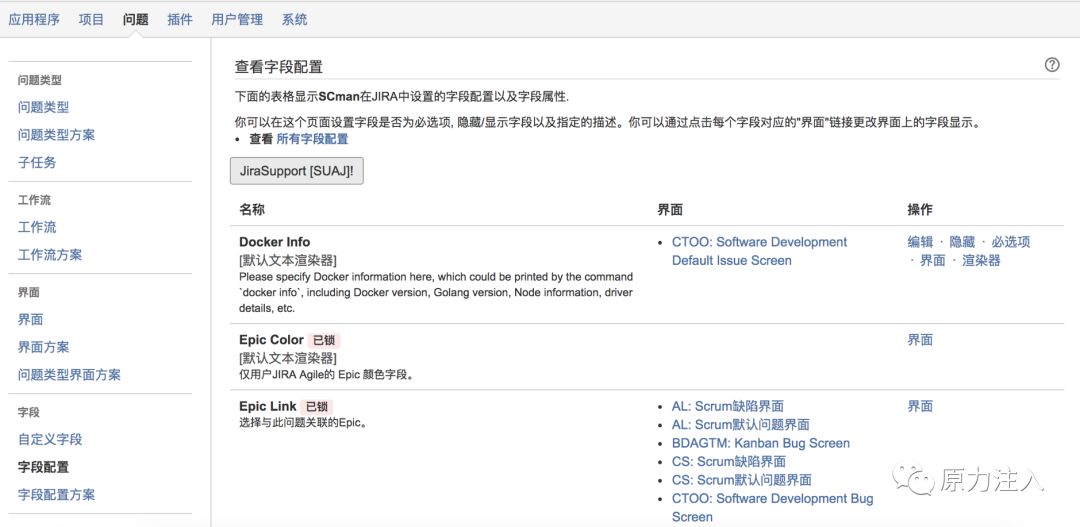Open the help question-mark icon
Image resolution: width=1080 pixels, height=527 pixels.
tap(1052, 65)
